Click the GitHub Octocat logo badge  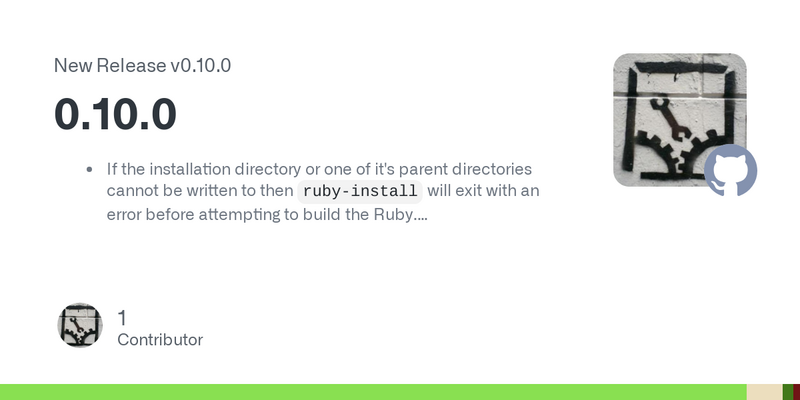tap(731, 170)
